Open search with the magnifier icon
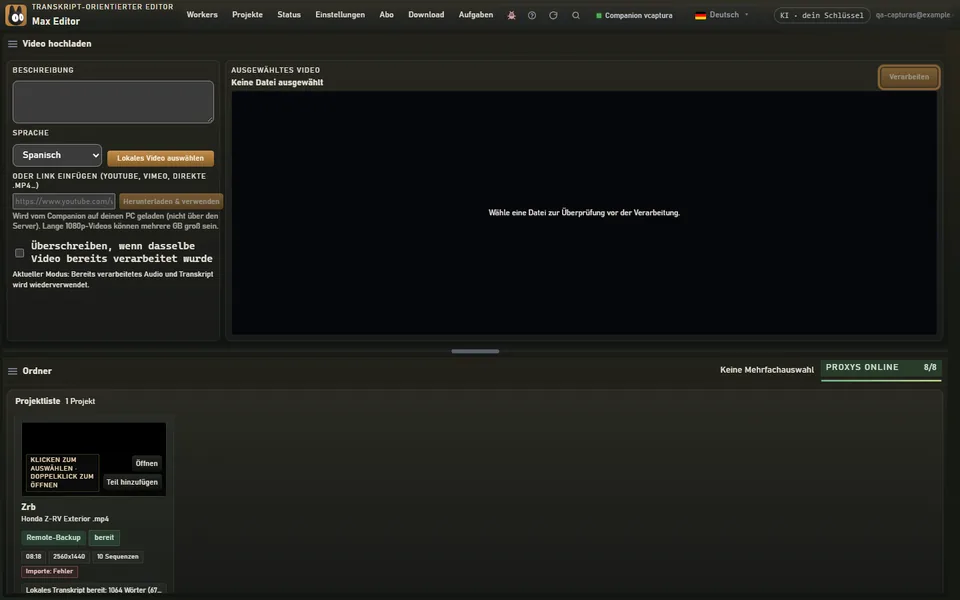Screen dimensions: 960x600 (576, 15)
